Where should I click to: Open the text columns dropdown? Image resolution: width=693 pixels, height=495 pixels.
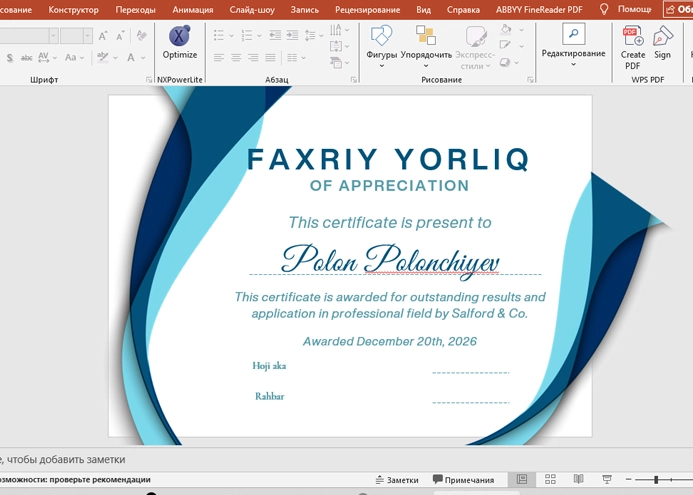point(296,57)
